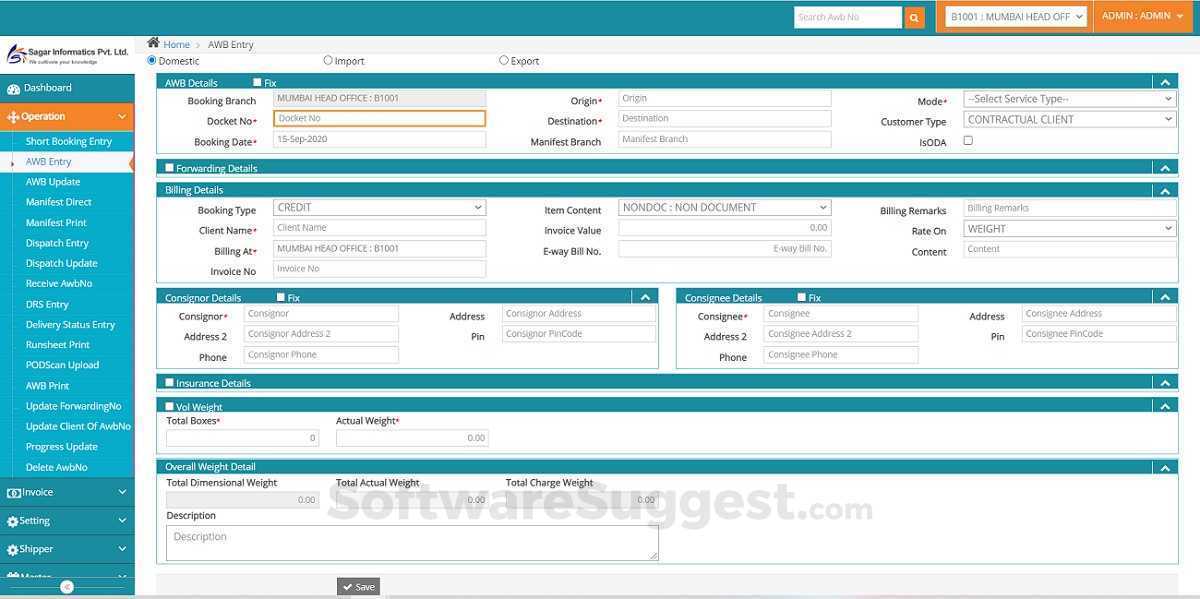Screen dimensions: 1200x599
Task: Collapse the Vol Weight panel chevron
Action: pos(1165,407)
